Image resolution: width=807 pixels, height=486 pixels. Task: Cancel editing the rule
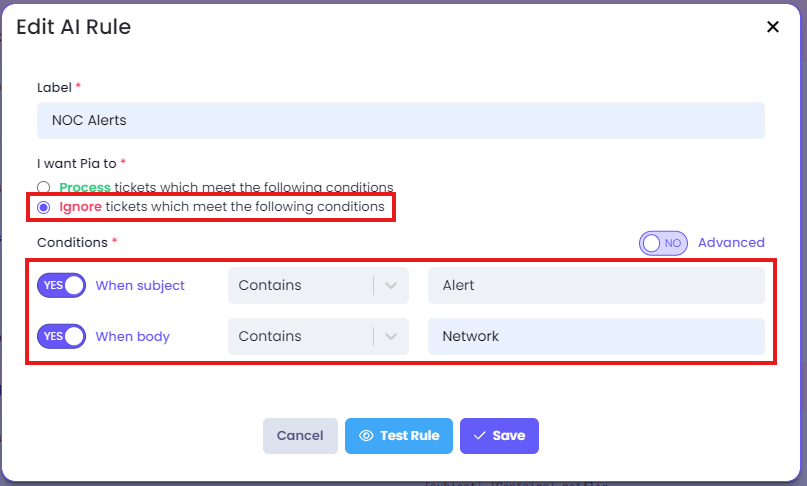click(300, 436)
